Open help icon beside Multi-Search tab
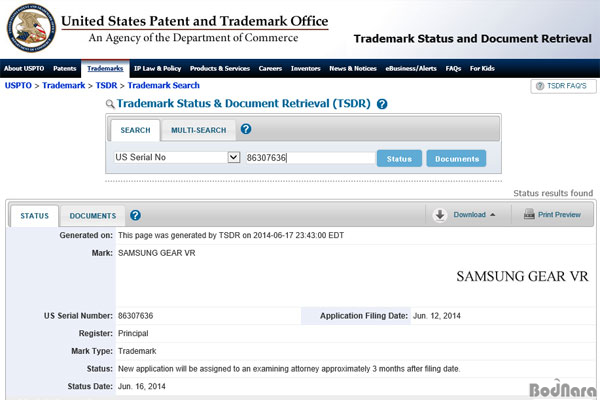Screen dimensions: 600x400 click(246, 129)
